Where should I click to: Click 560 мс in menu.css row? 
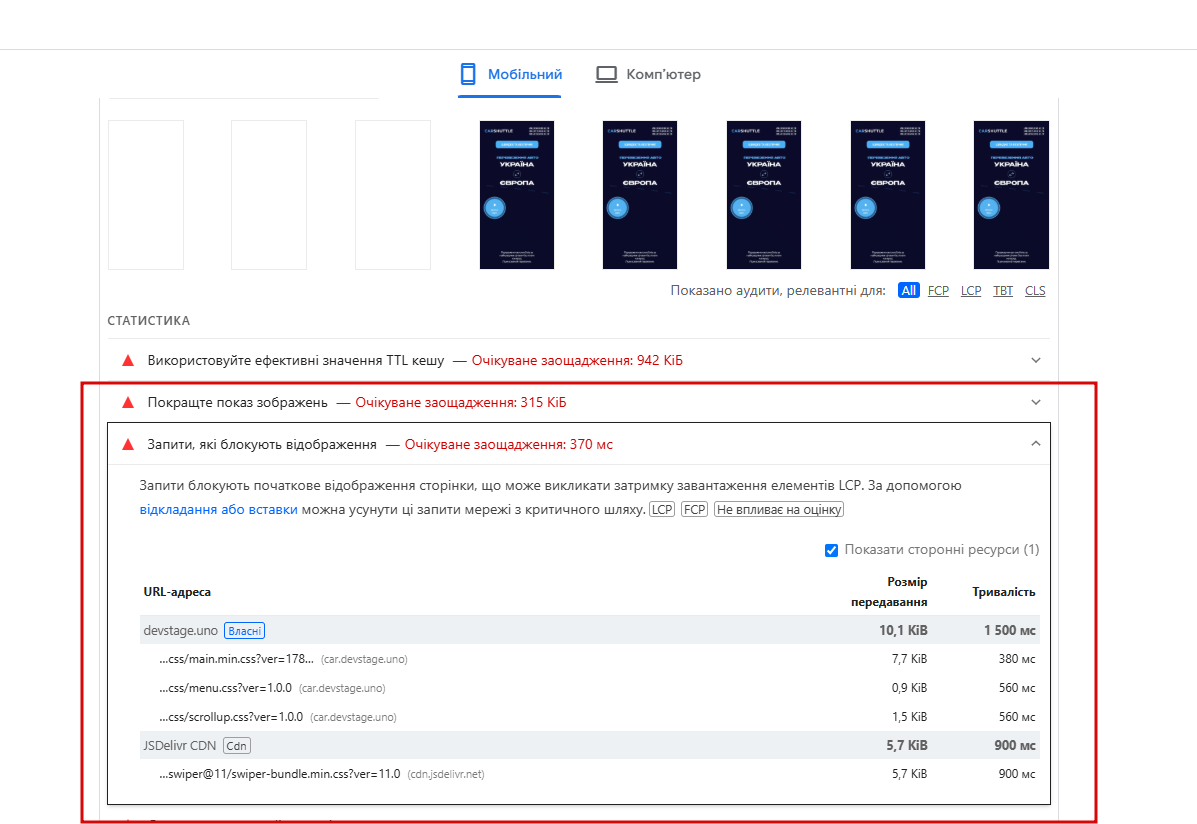[1017, 688]
